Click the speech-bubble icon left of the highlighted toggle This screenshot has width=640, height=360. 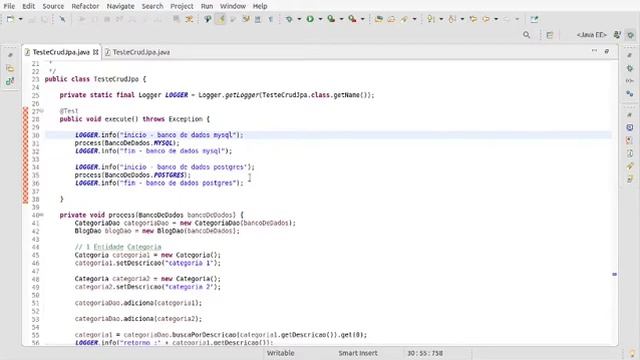[208, 19]
